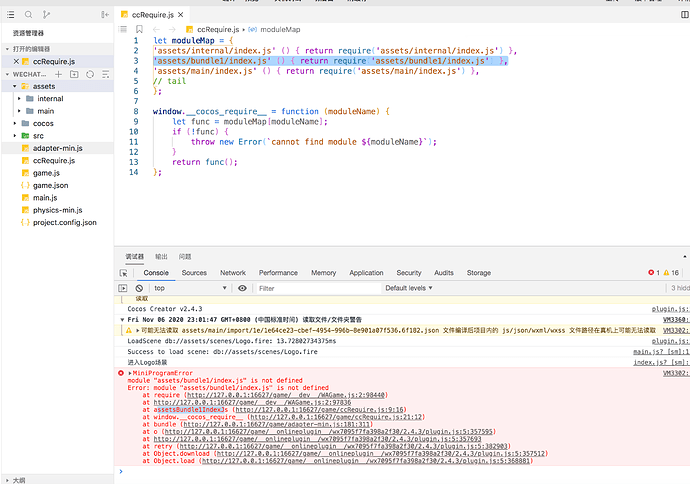Screen dimensions: 690x484
Task: Navigate back with the left arrow
Action: coord(156,29)
